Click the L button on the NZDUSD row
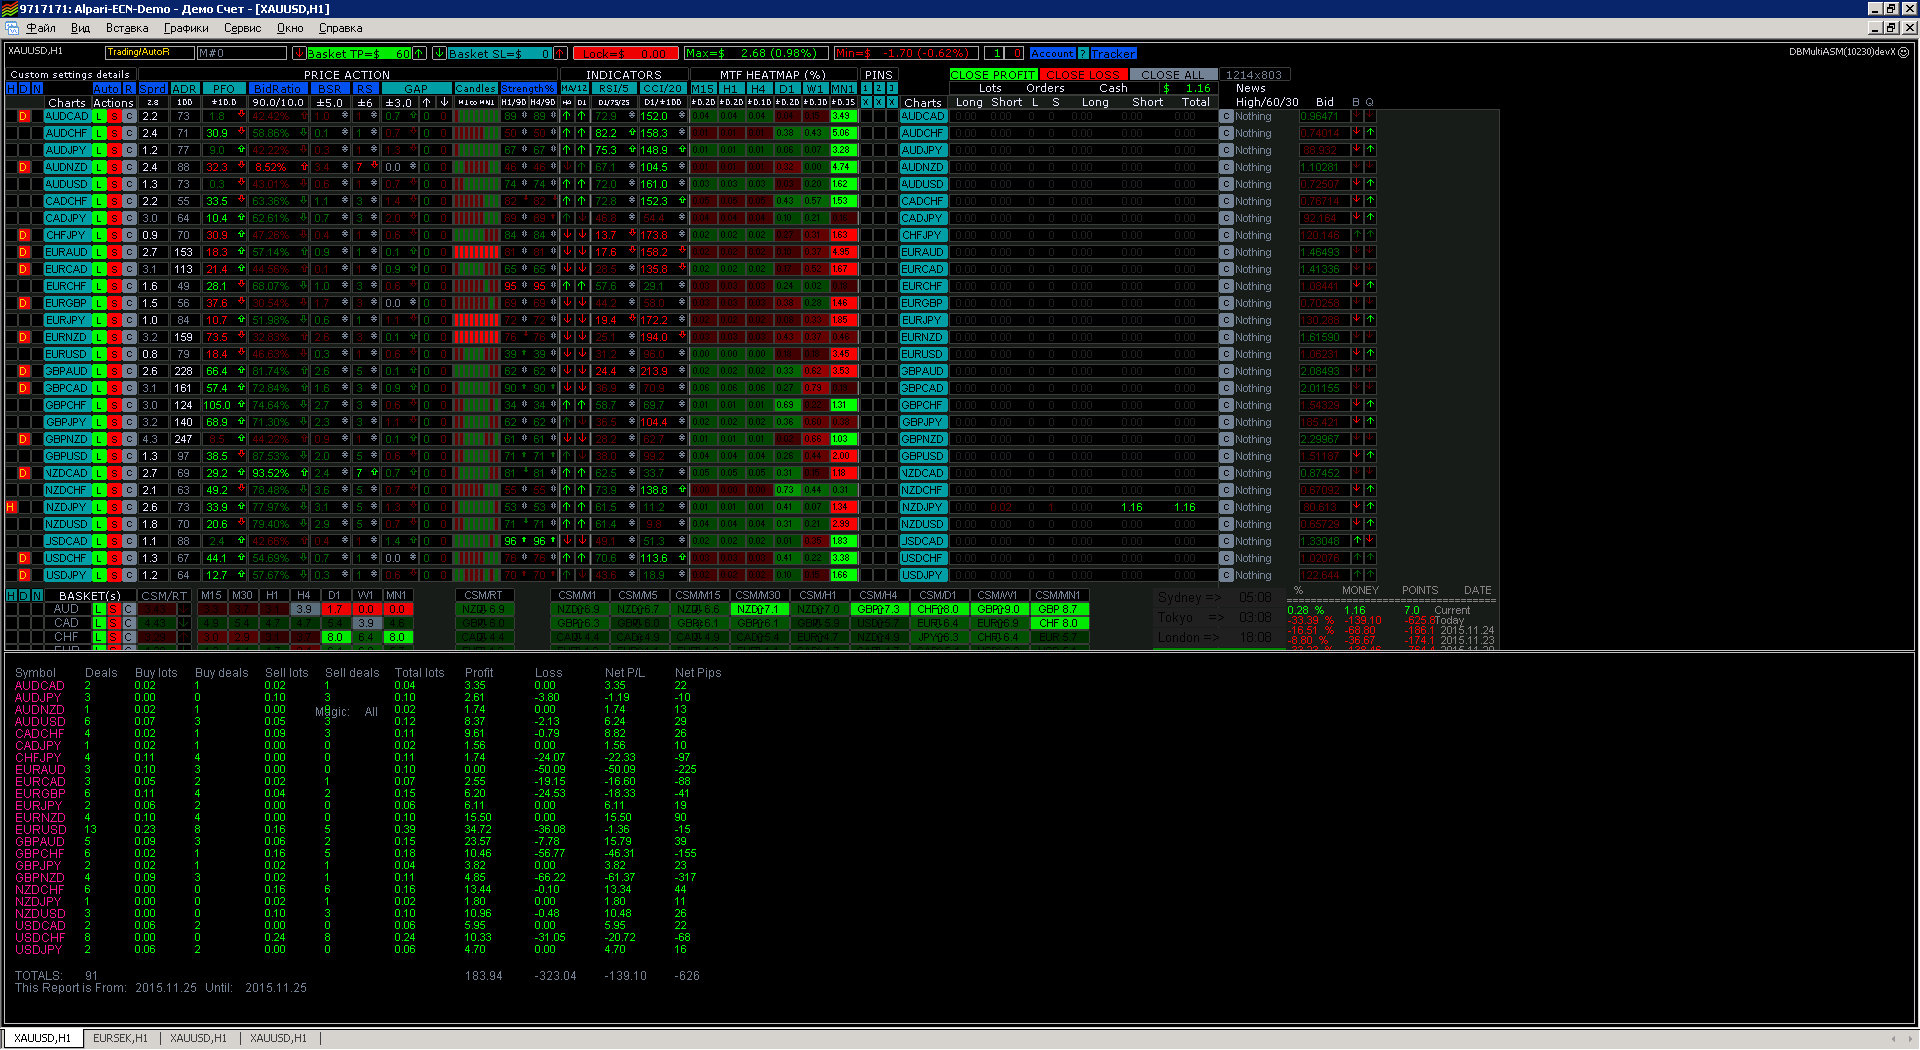This screenshot has height=1050, width=1920. [99, 524]
